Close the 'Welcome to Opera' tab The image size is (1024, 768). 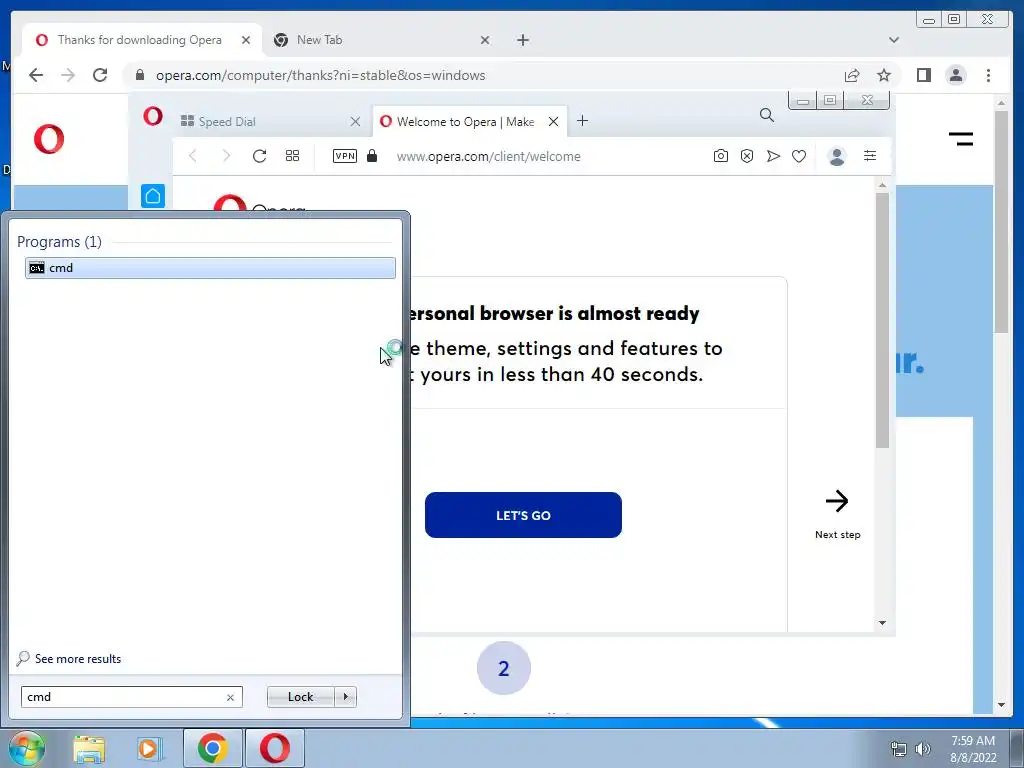553,121
